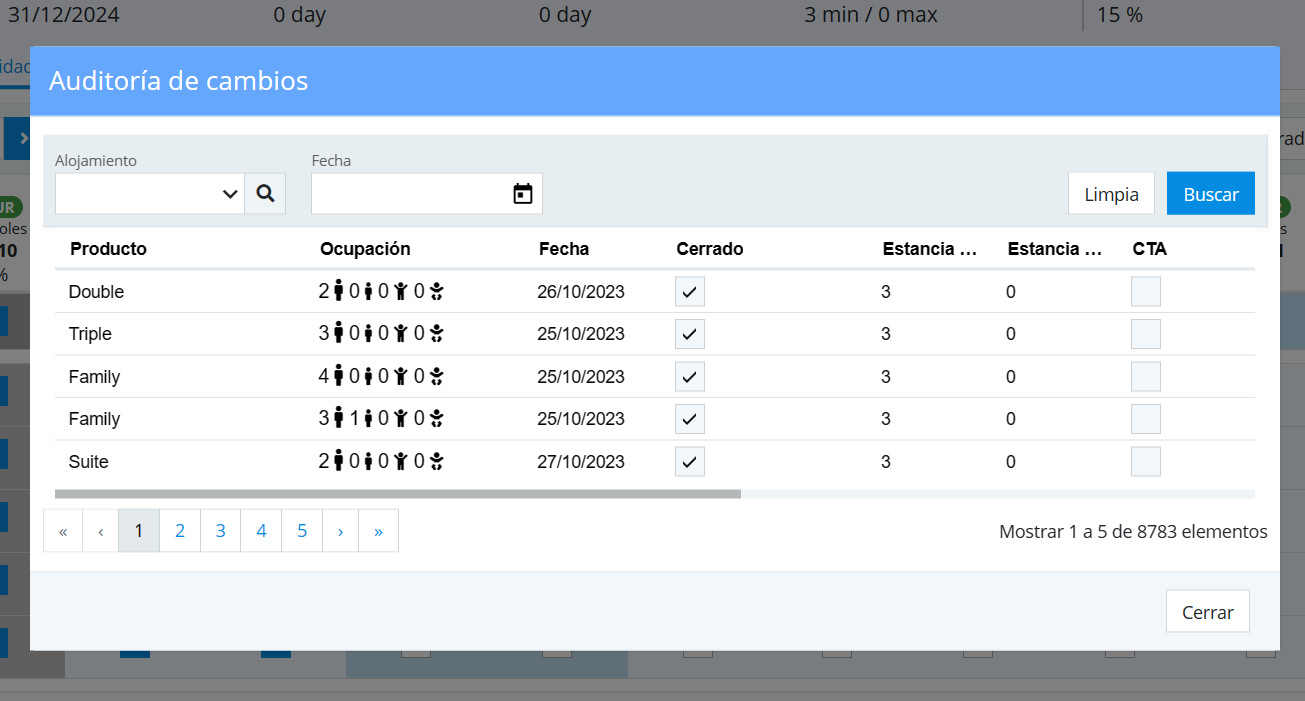Switch to page 5 of results

tap(302, 531)
